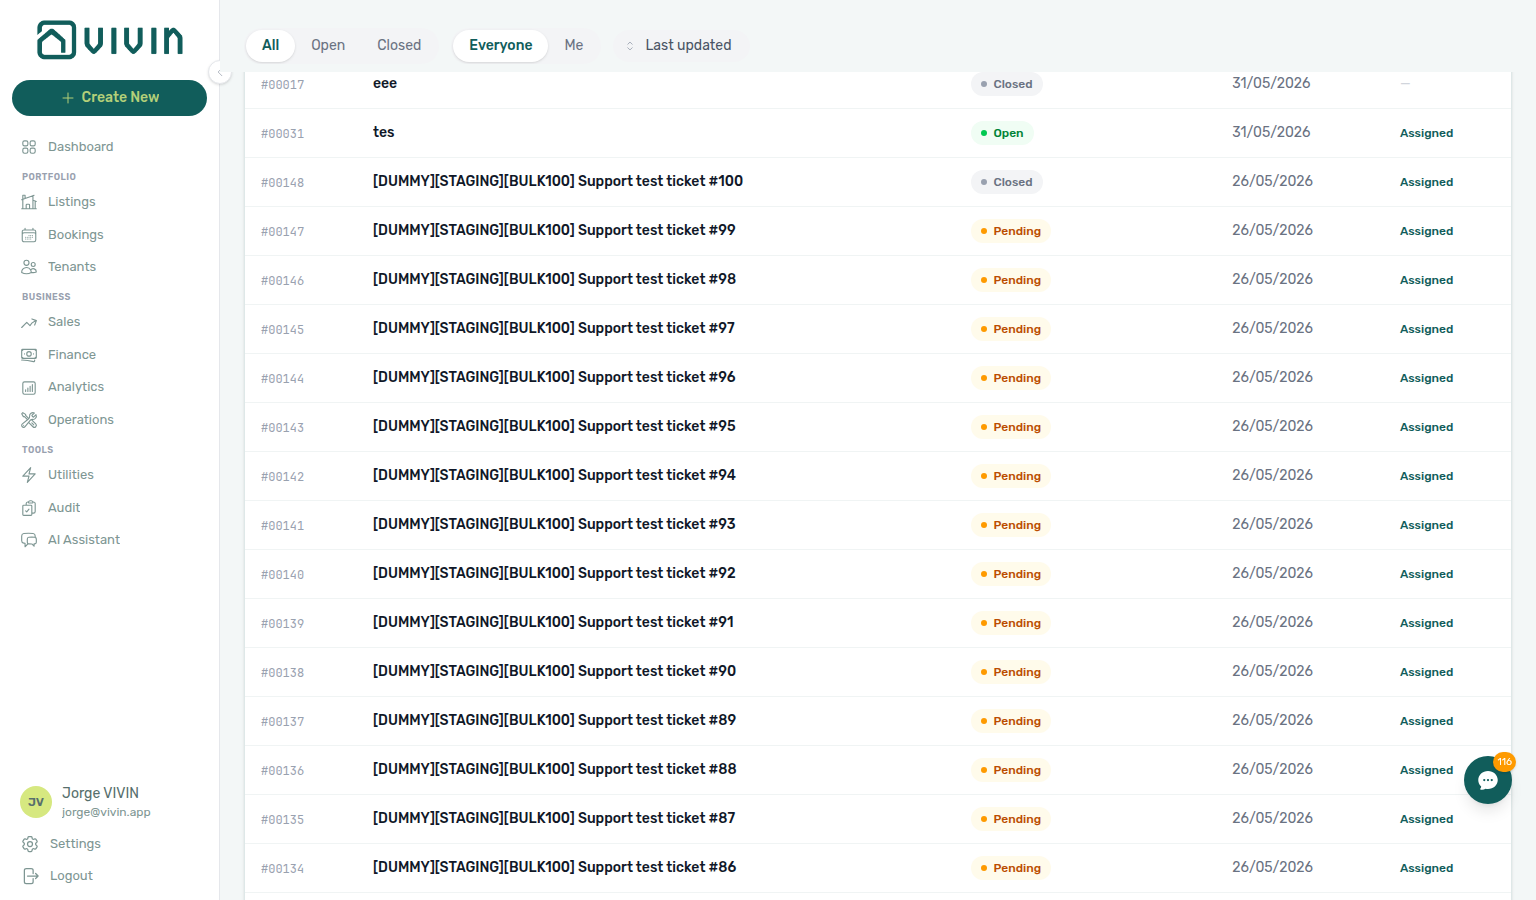Image resolution: width=1536 pixels, height=900 pixels.
Task: Select the Closed status filter tab
Action: pos(399,45)
